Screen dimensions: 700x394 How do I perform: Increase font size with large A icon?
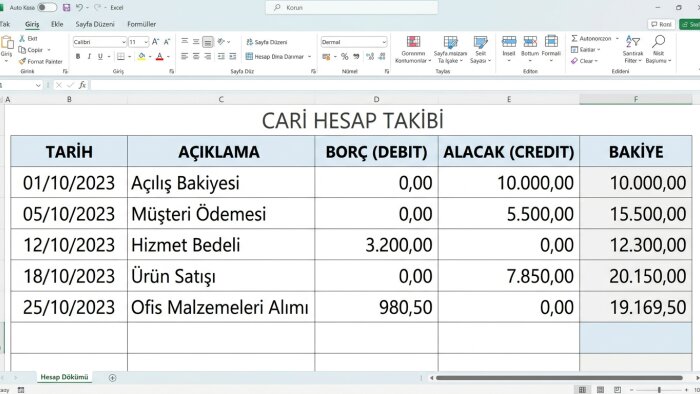[155, 42]
